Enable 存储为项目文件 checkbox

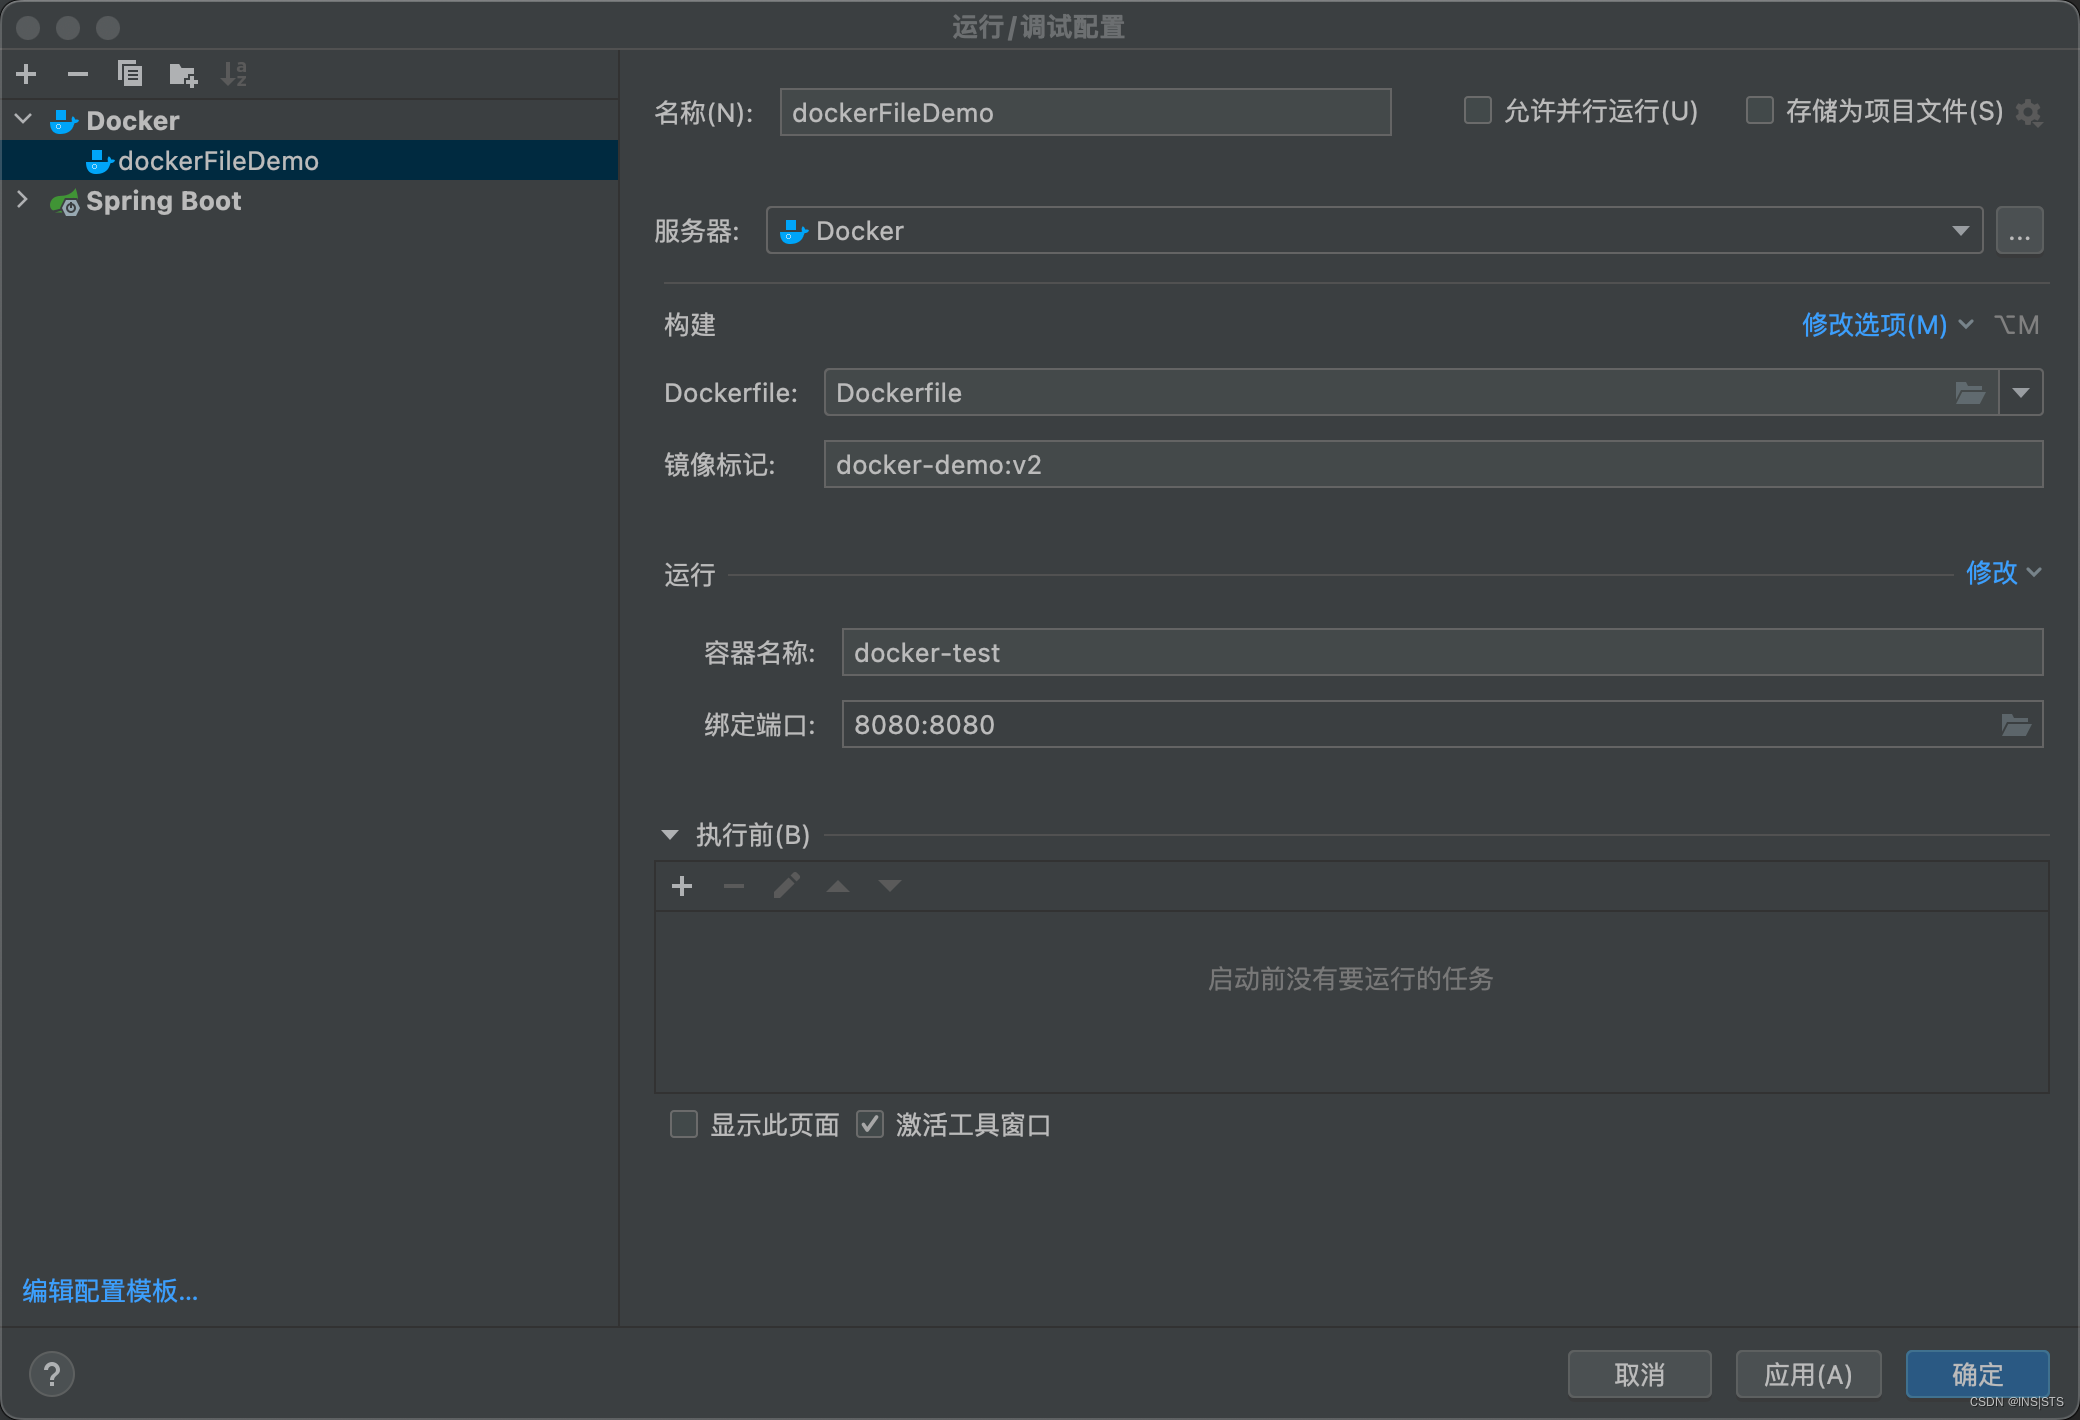[x=1759, y=110]
